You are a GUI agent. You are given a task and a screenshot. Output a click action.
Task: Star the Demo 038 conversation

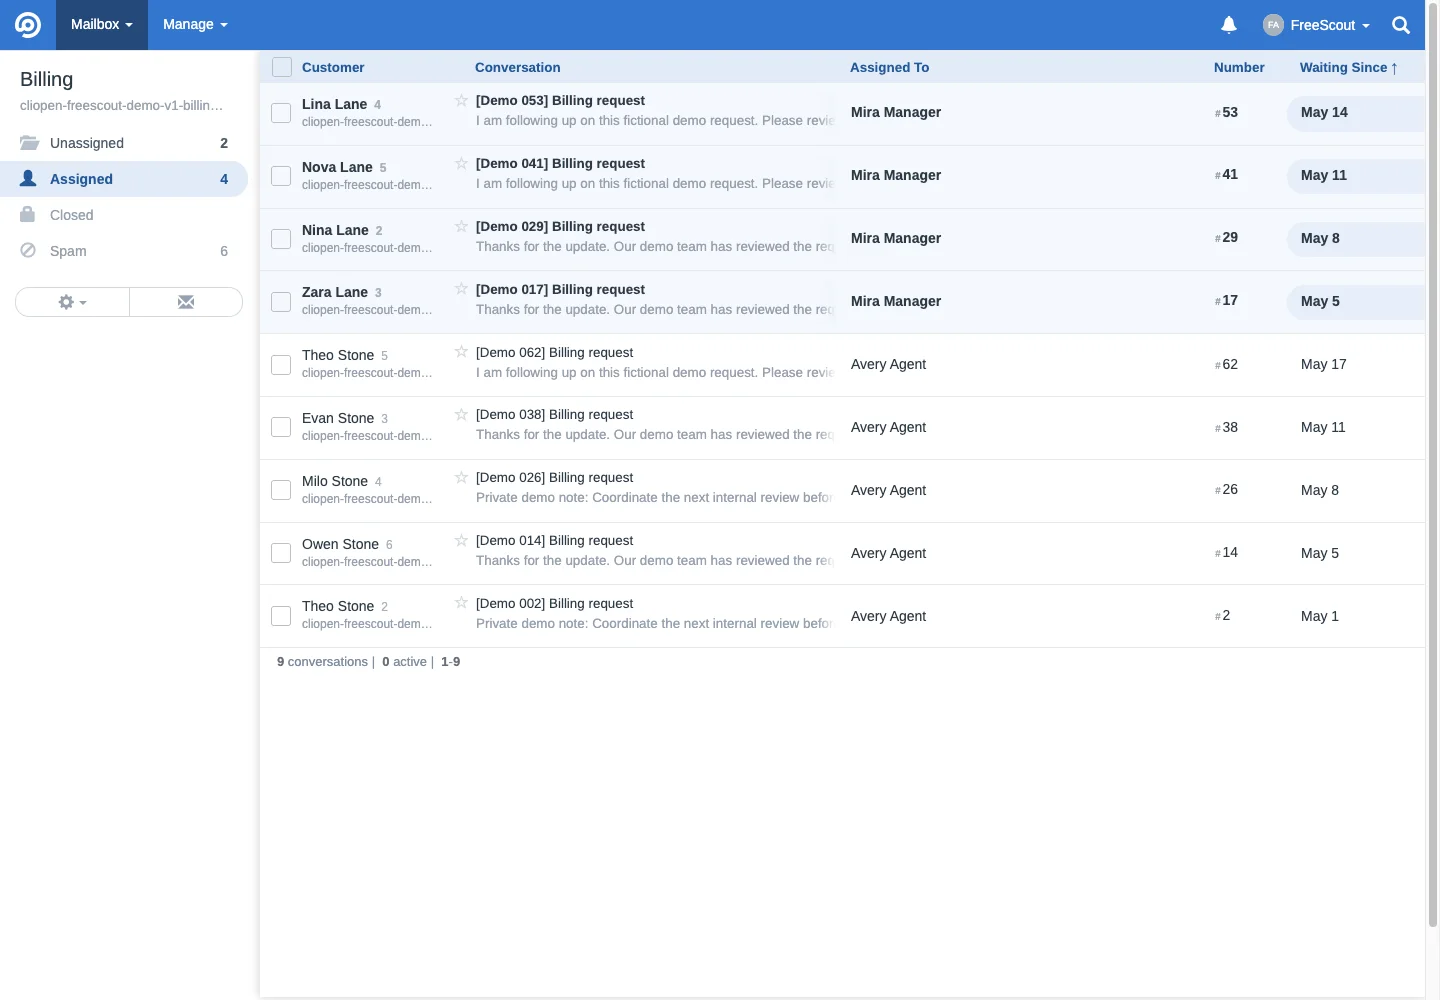461,414
